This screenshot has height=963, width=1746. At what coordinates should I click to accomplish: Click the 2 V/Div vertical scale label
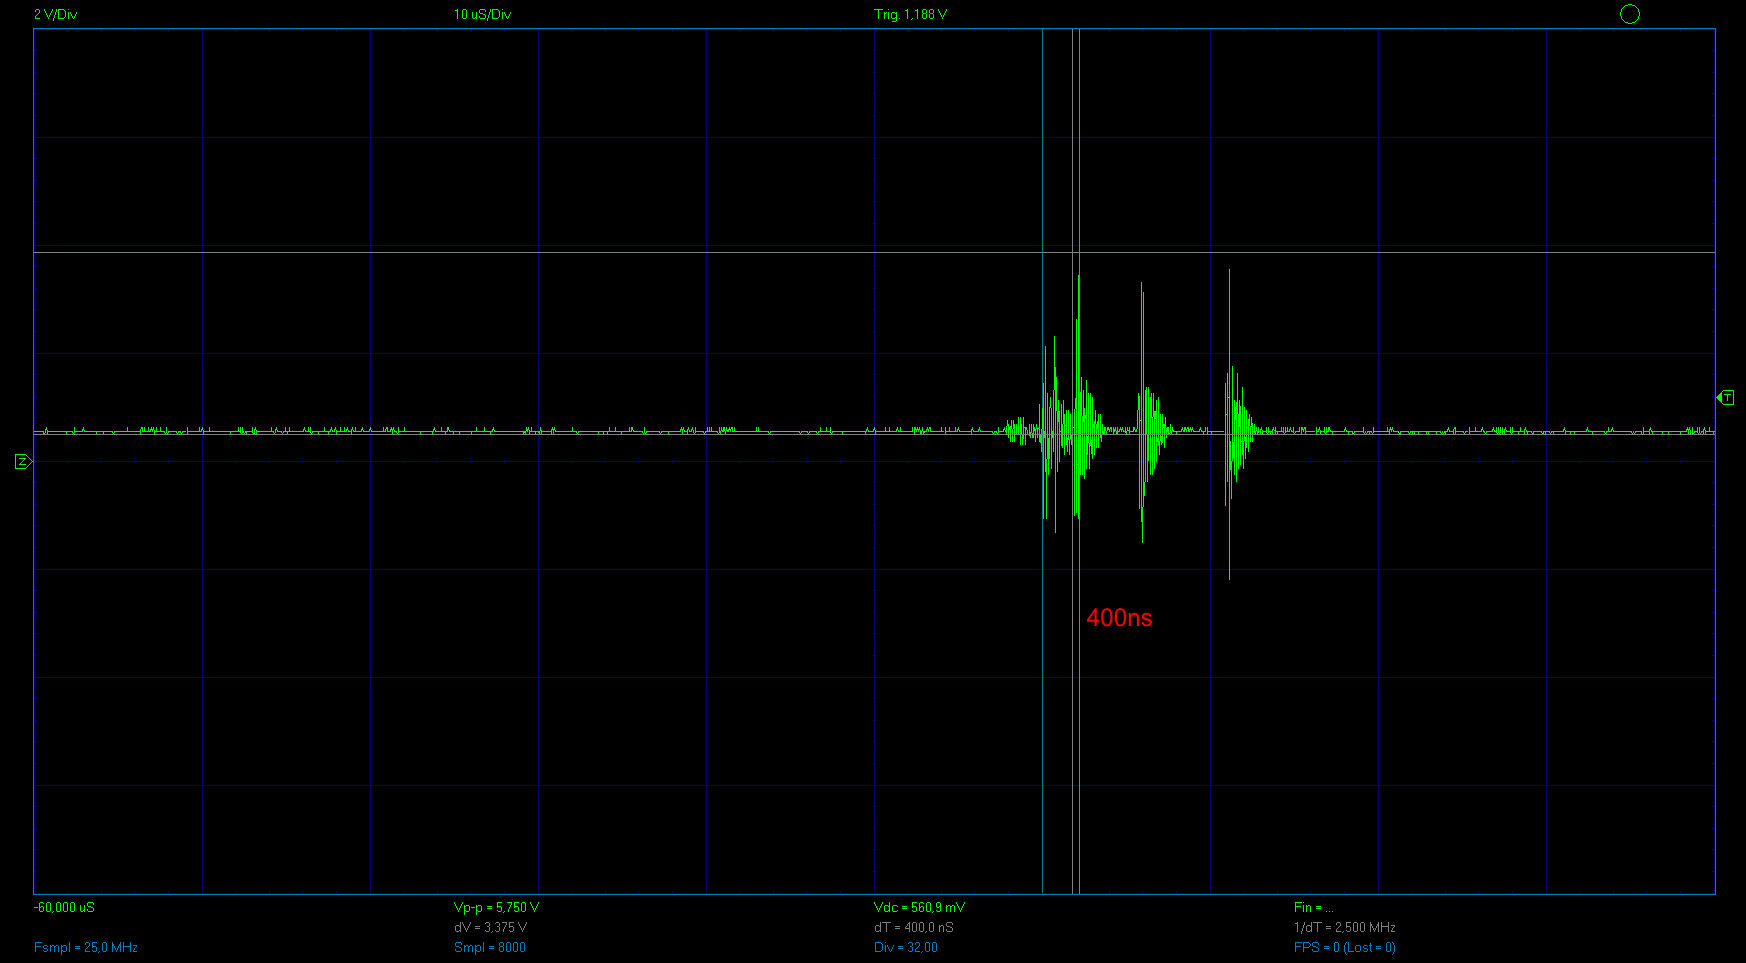[x=55, y=14]
